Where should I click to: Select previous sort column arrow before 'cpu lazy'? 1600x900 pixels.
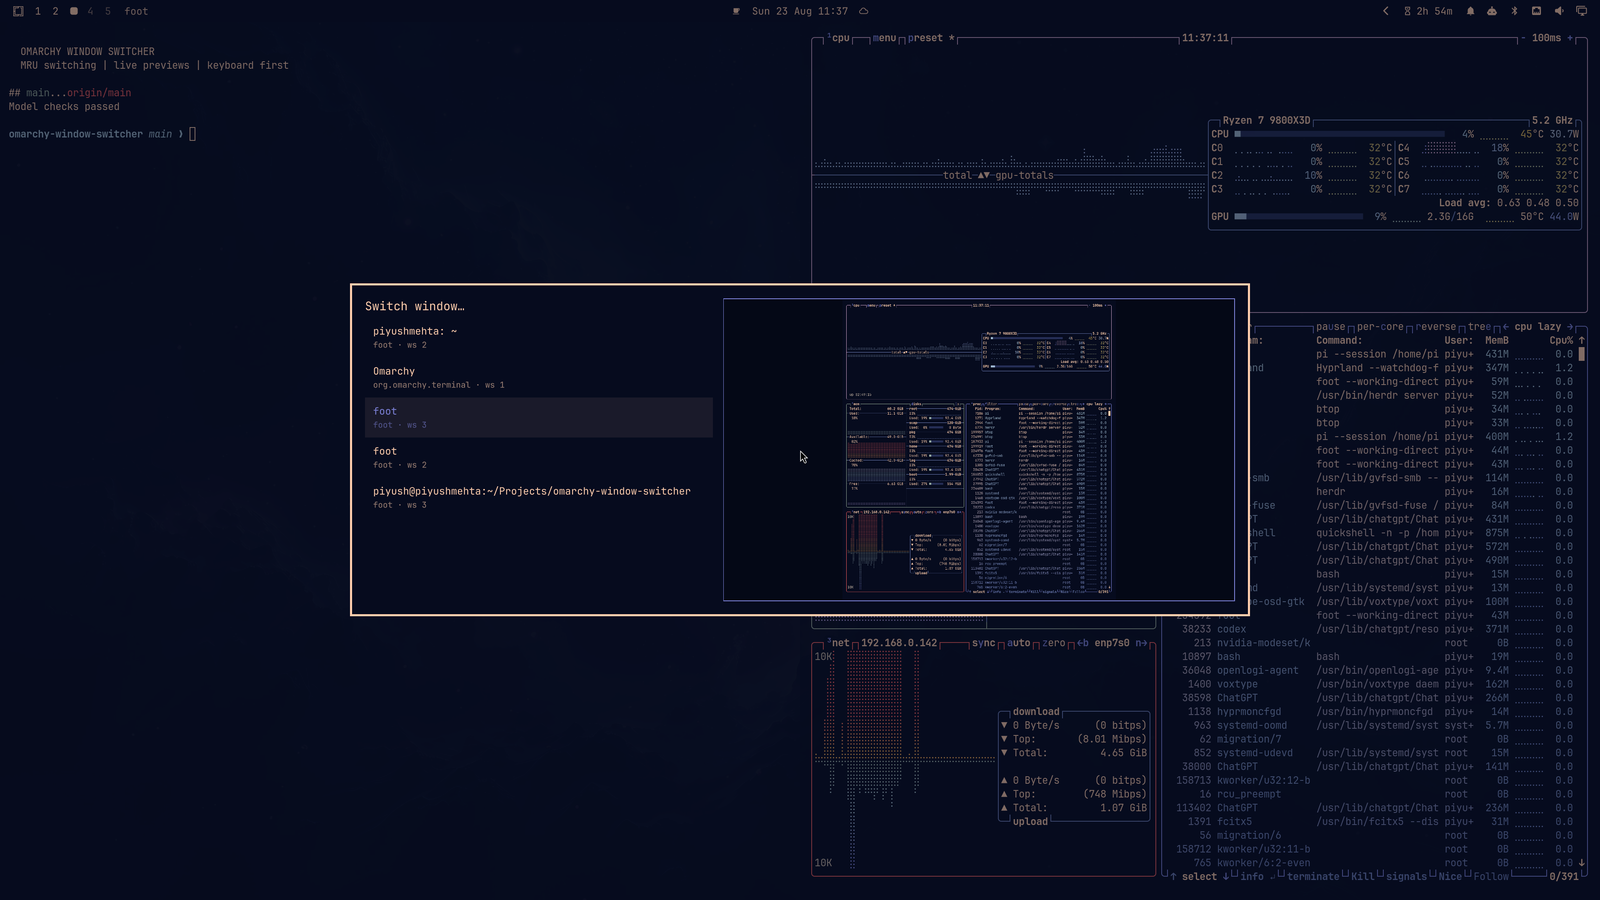click(x=1505, y=327)
